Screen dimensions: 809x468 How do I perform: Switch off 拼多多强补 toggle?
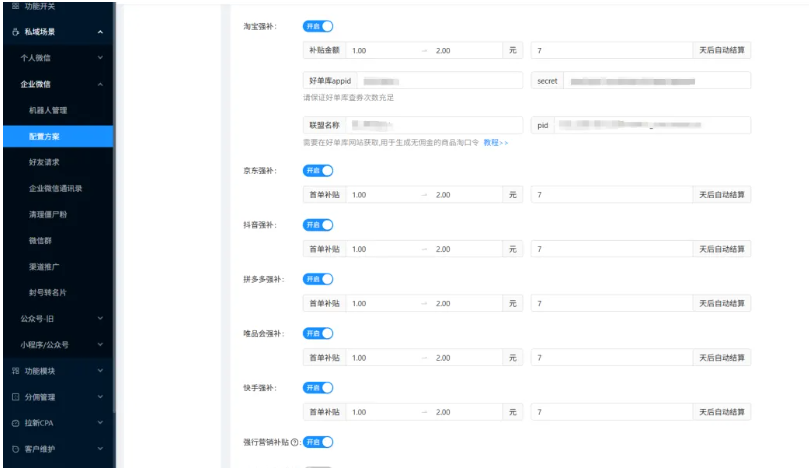tap(317, 278)
